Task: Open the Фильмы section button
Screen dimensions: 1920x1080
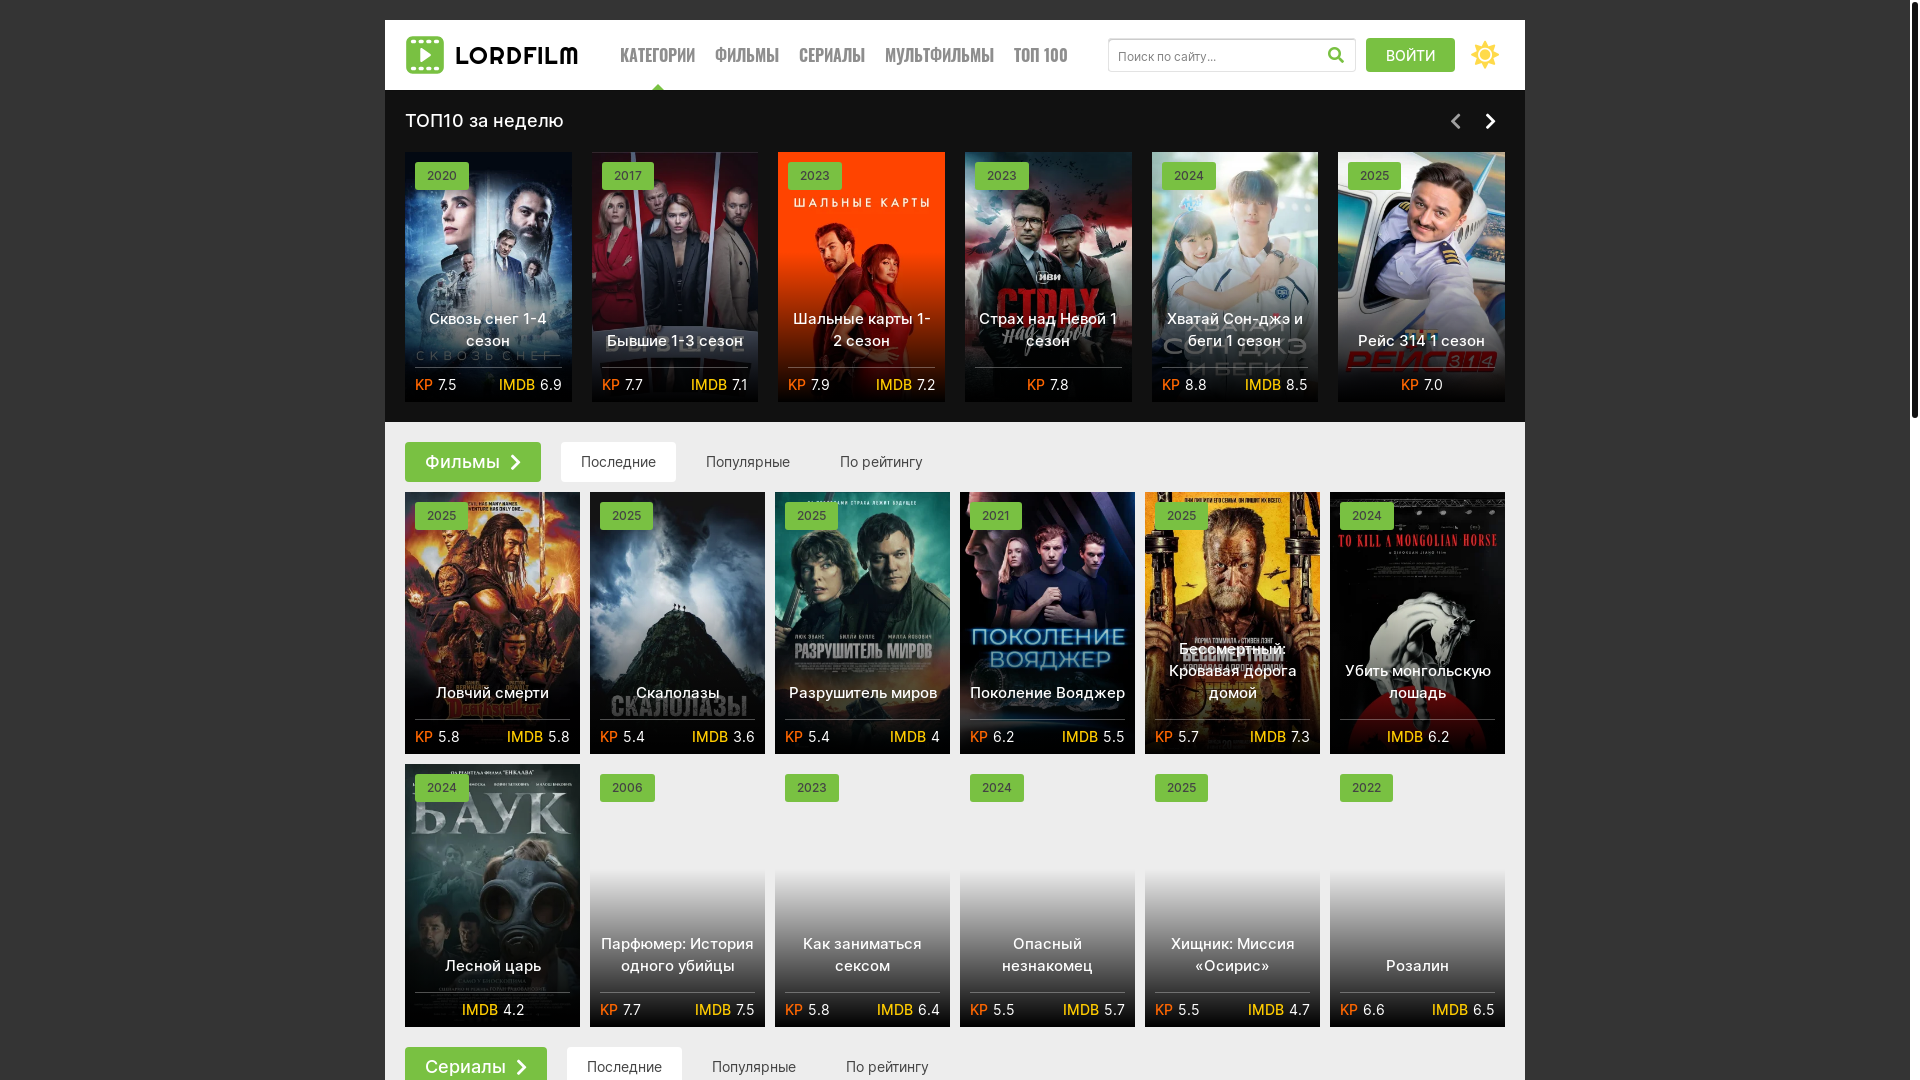Action: (x=472, y=462)
